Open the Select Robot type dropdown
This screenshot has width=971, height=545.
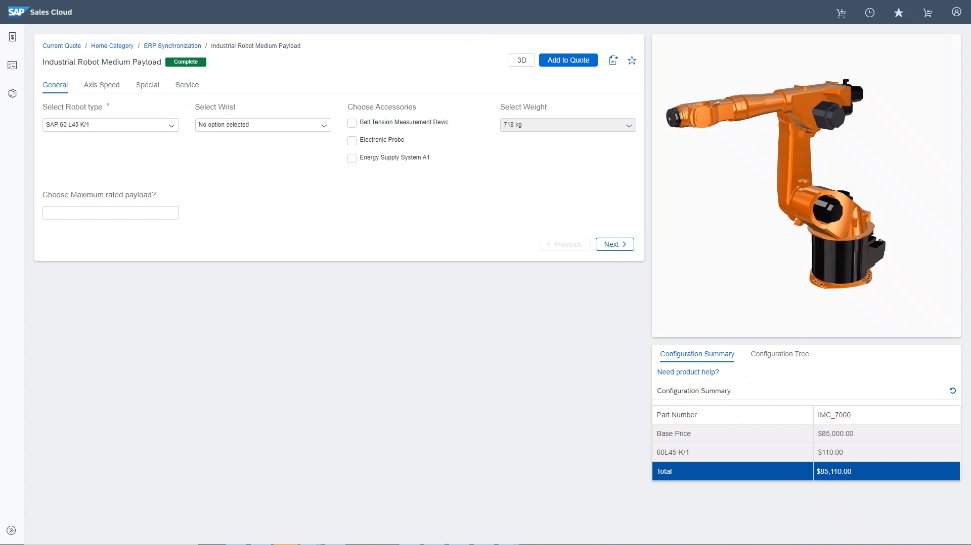tap(110, 125)
